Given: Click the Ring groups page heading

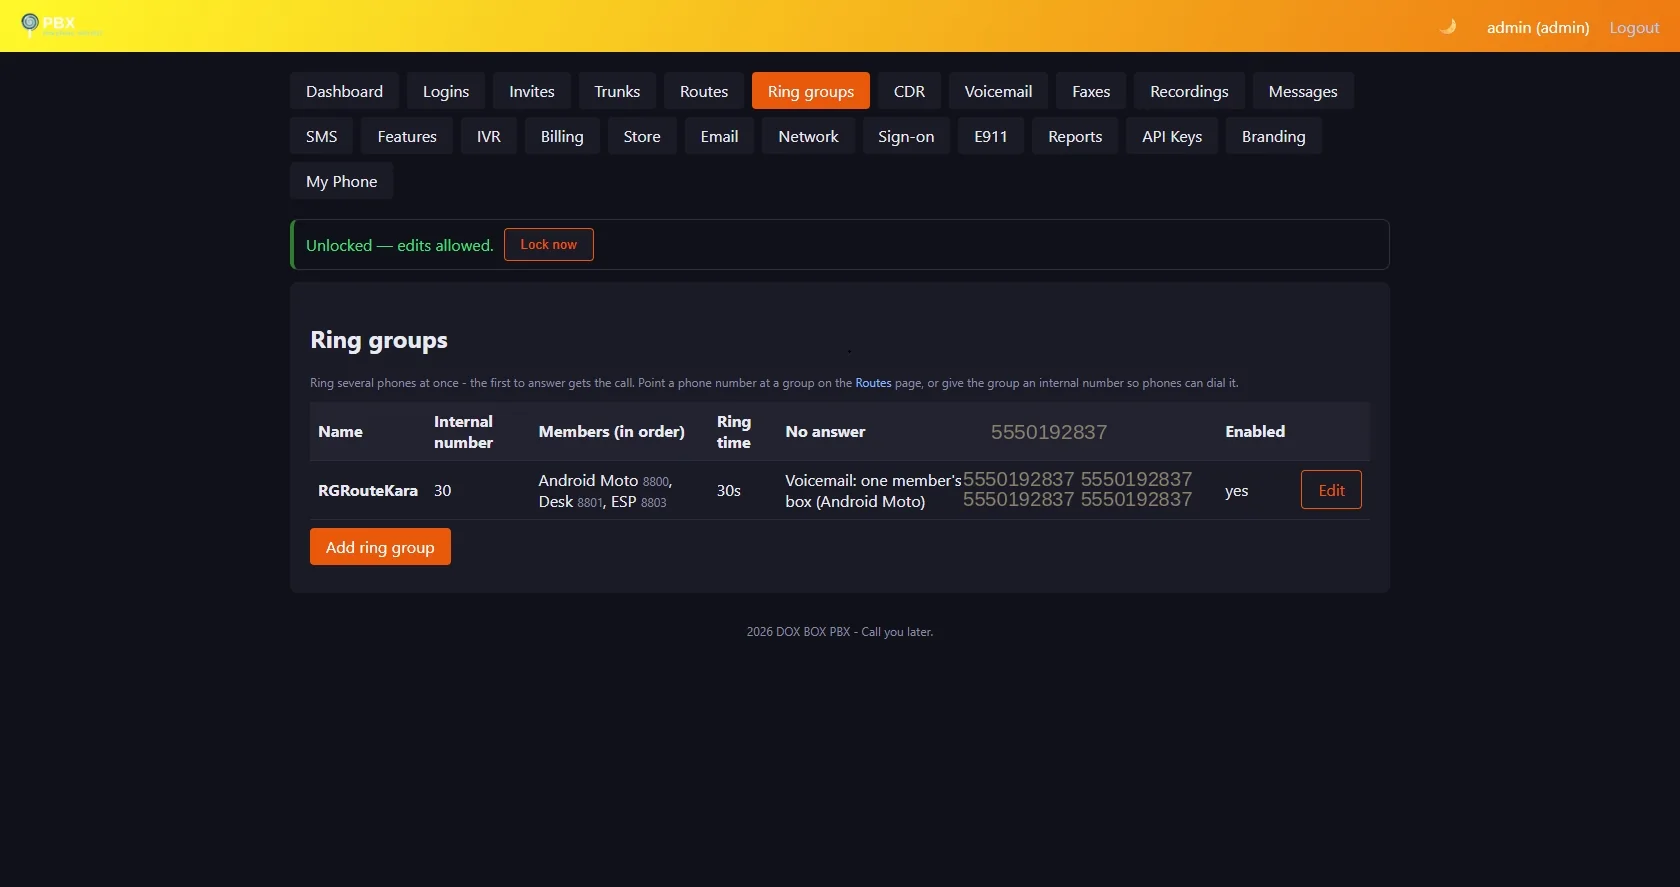Looking at the screenshot, I should tap(379, 340).
